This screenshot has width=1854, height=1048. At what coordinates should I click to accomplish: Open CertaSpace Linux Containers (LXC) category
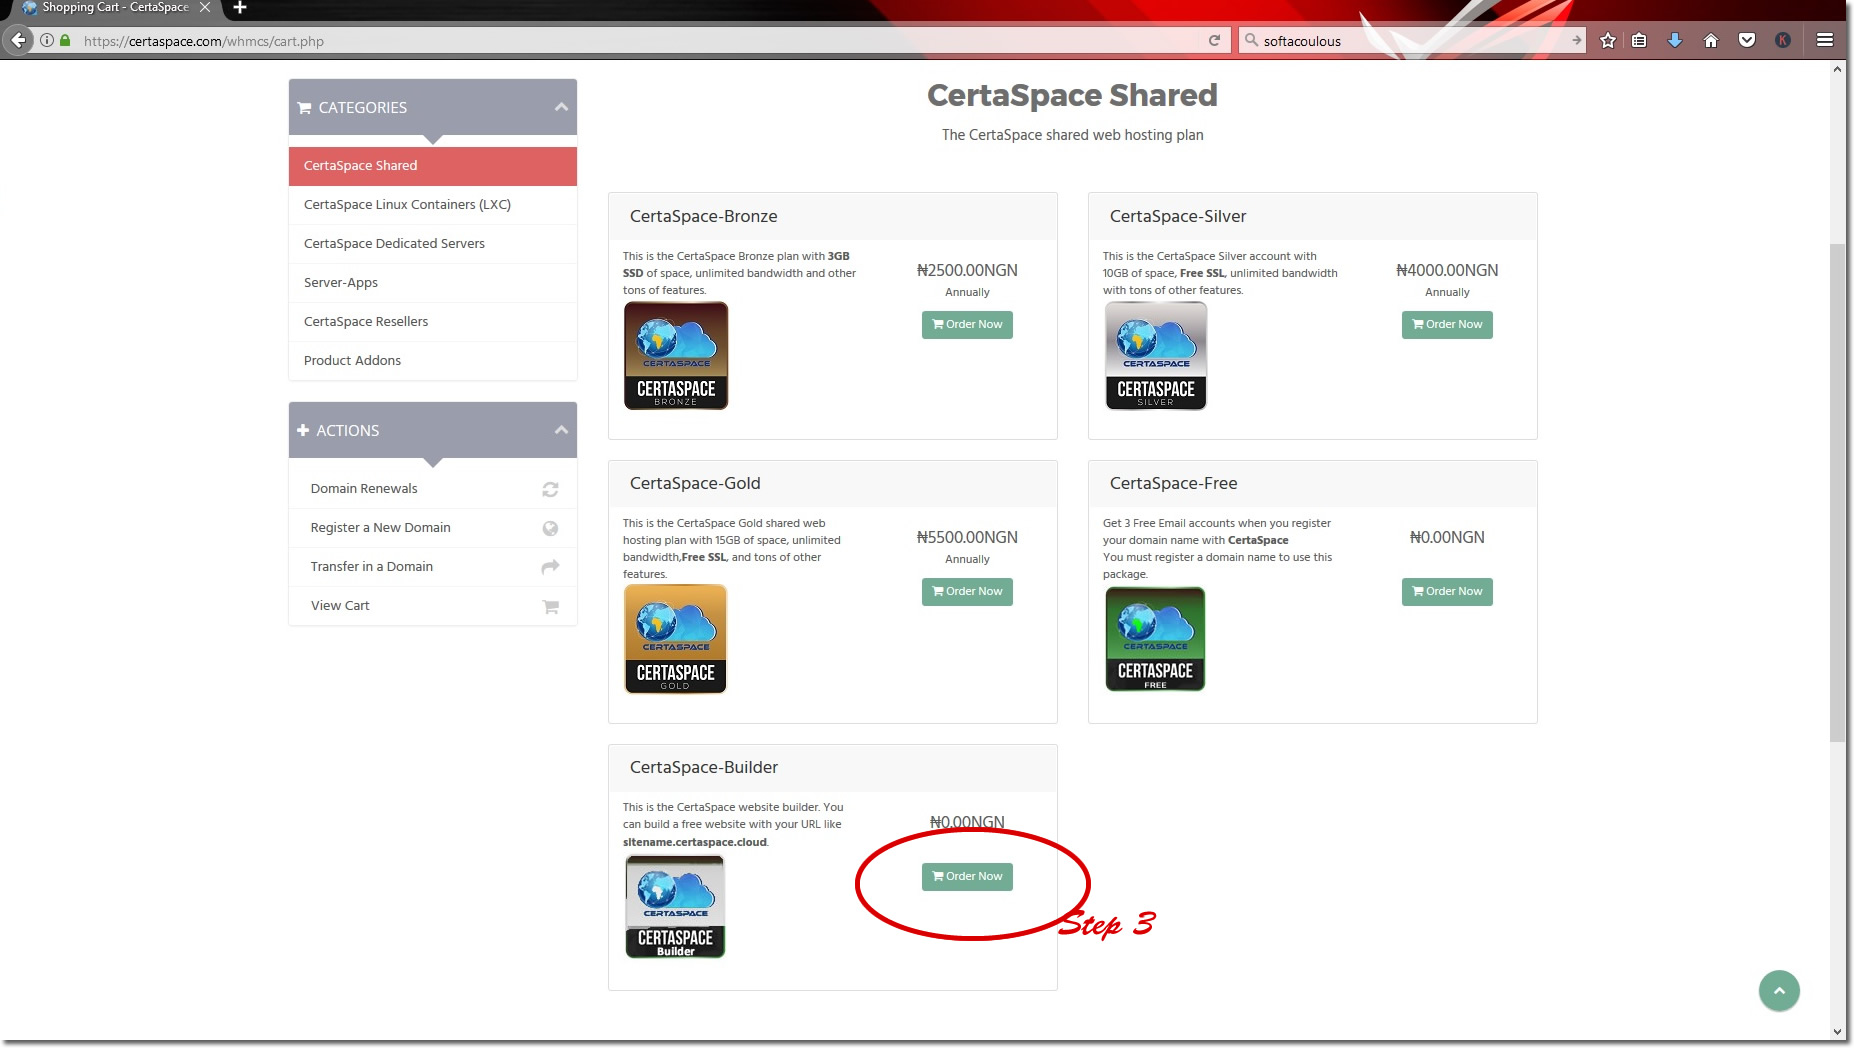point(433,205)
